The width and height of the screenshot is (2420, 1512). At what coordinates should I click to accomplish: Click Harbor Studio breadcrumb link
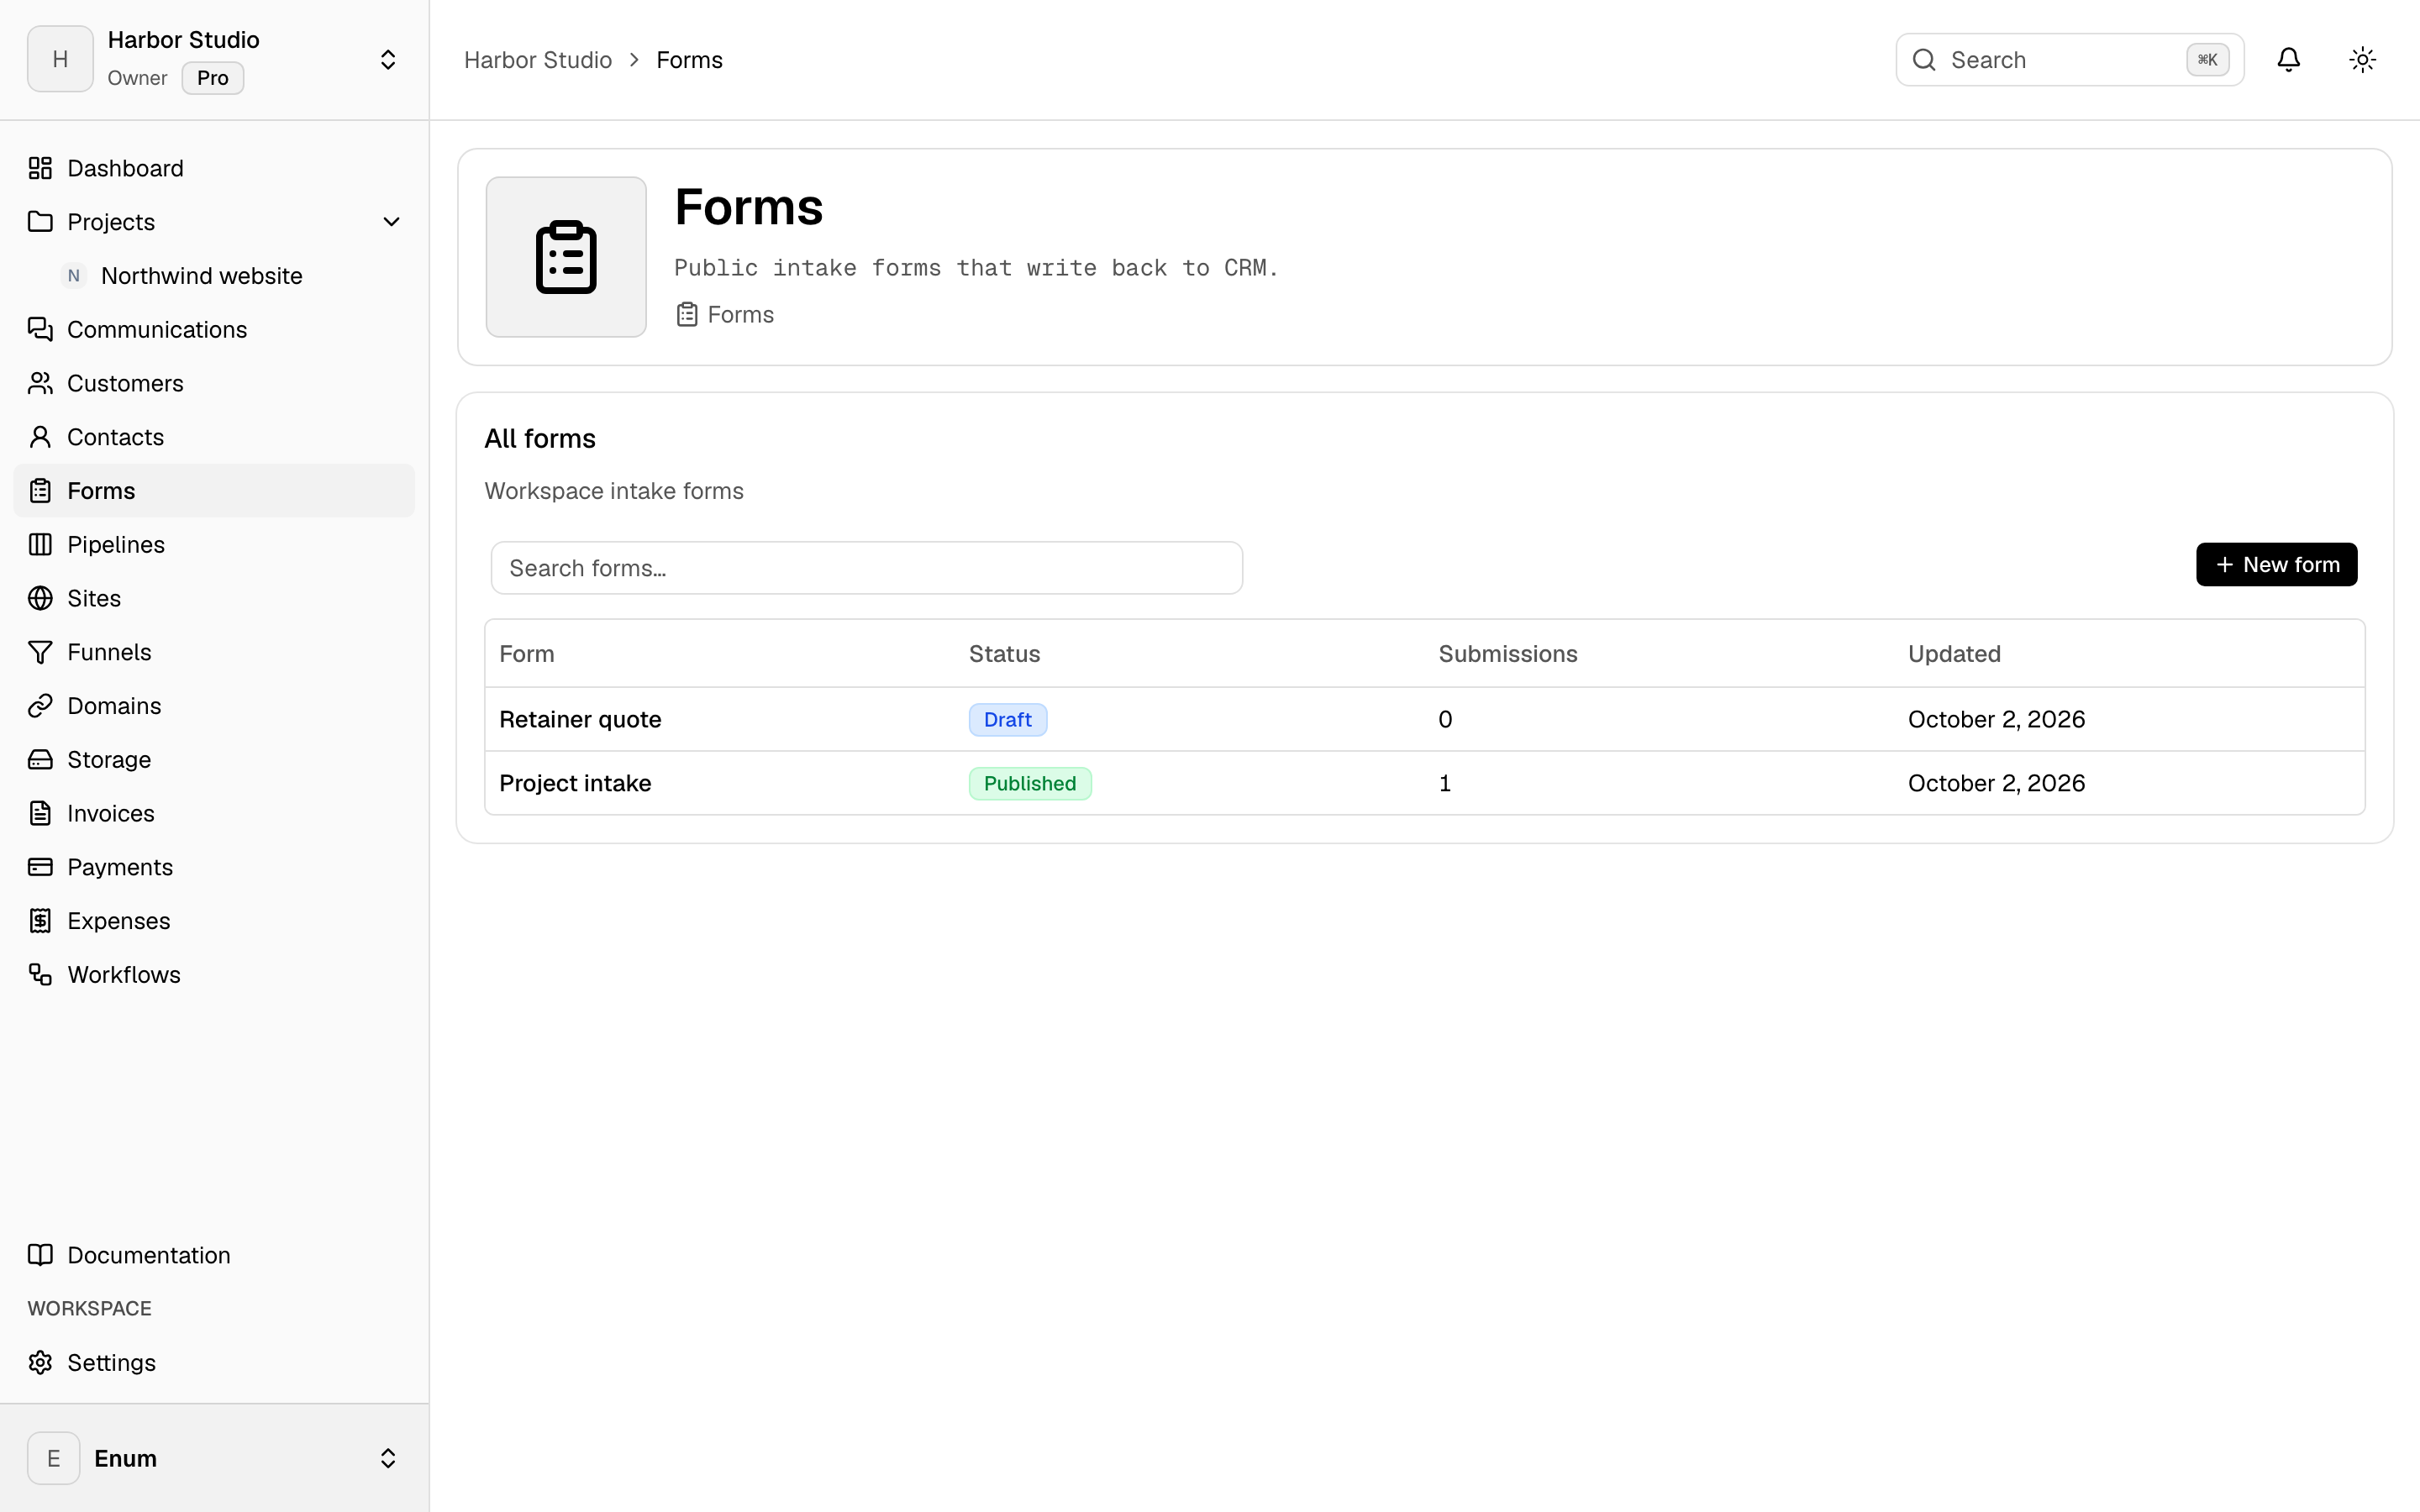(538, 60)
